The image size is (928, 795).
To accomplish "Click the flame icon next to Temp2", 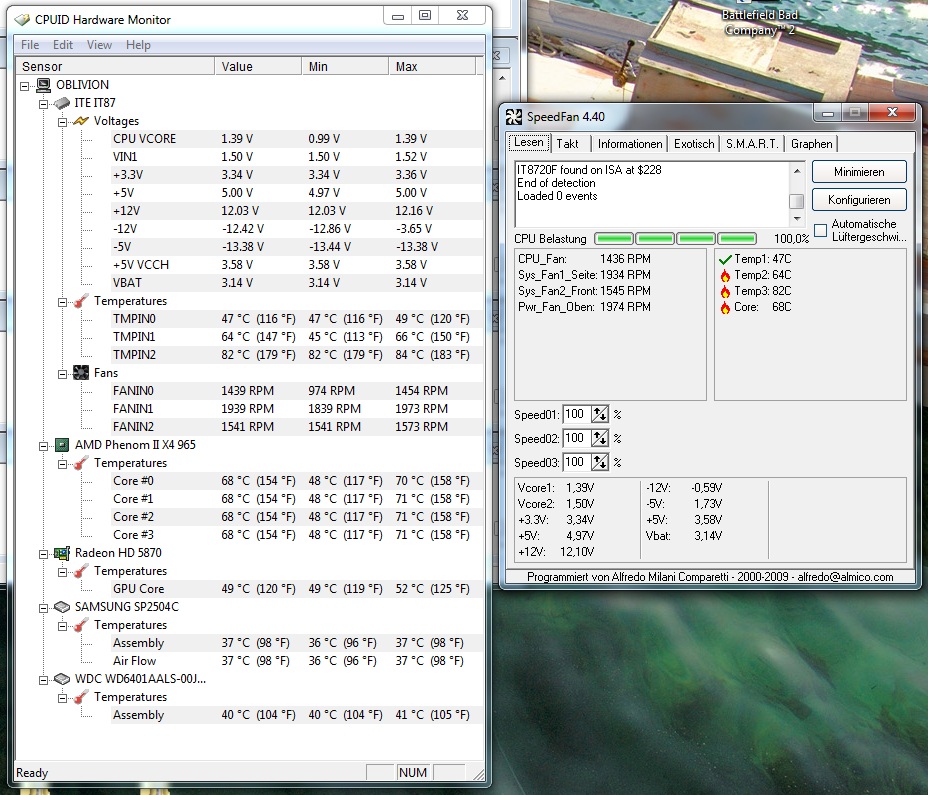I will [x=725, y=275].
